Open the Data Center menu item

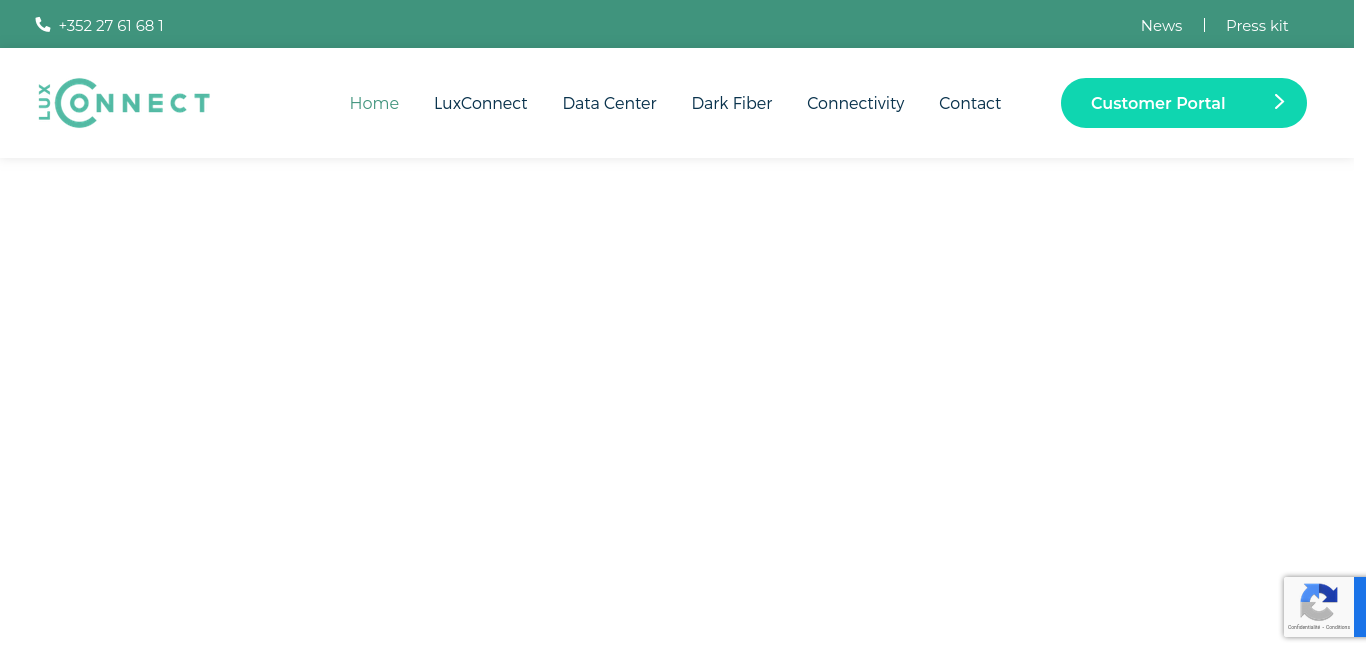point(609,104)
